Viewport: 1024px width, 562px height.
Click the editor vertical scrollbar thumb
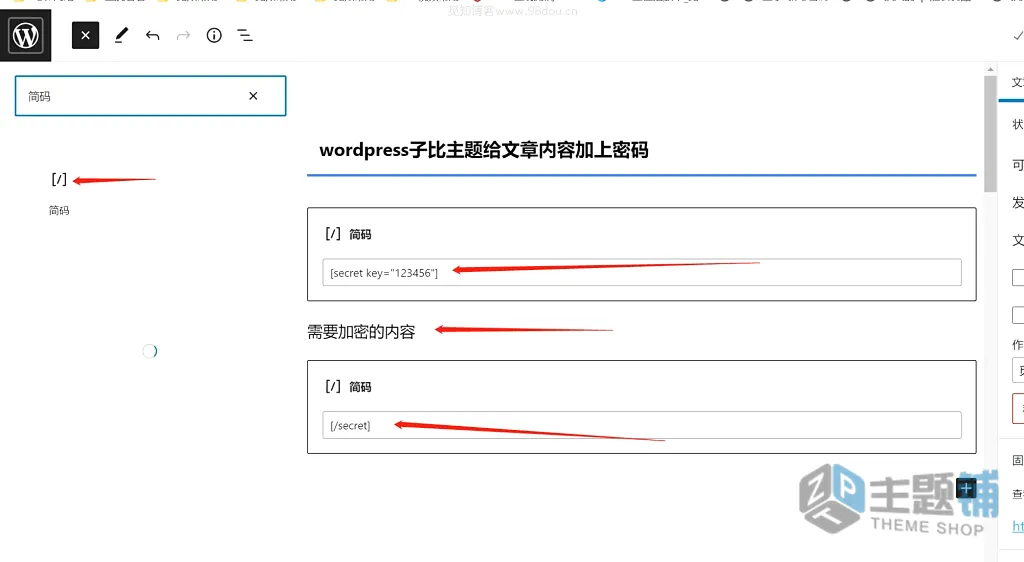(x=990, y=134)
